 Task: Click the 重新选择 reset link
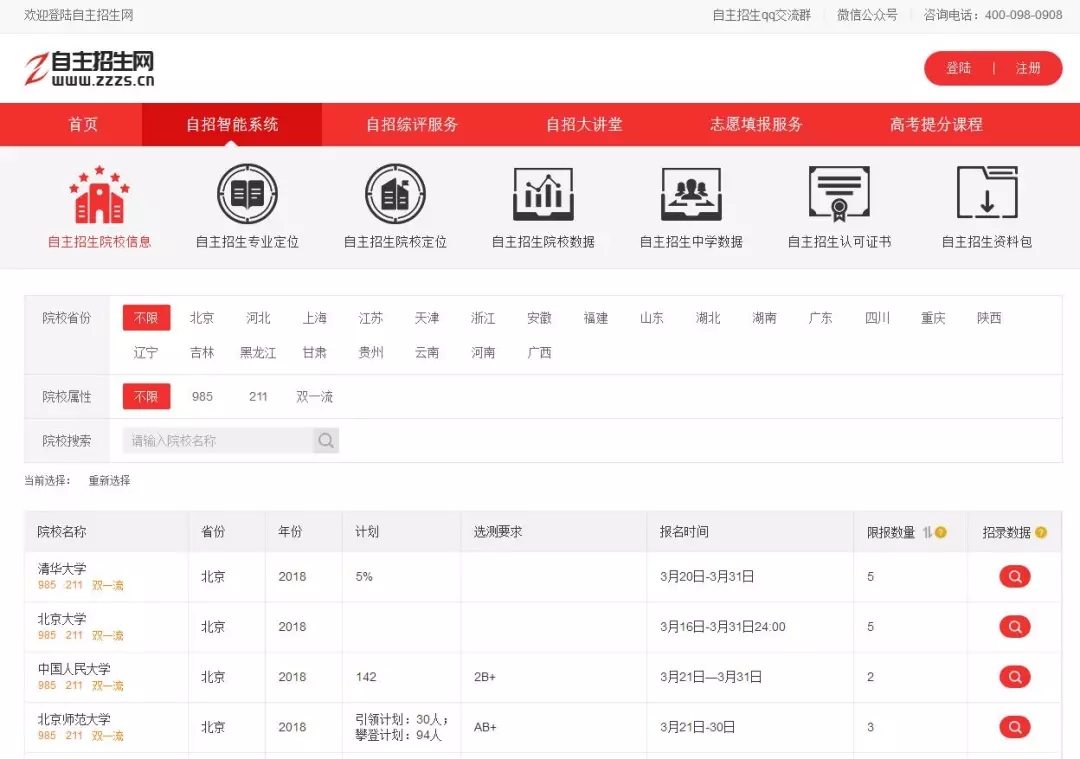109,481
